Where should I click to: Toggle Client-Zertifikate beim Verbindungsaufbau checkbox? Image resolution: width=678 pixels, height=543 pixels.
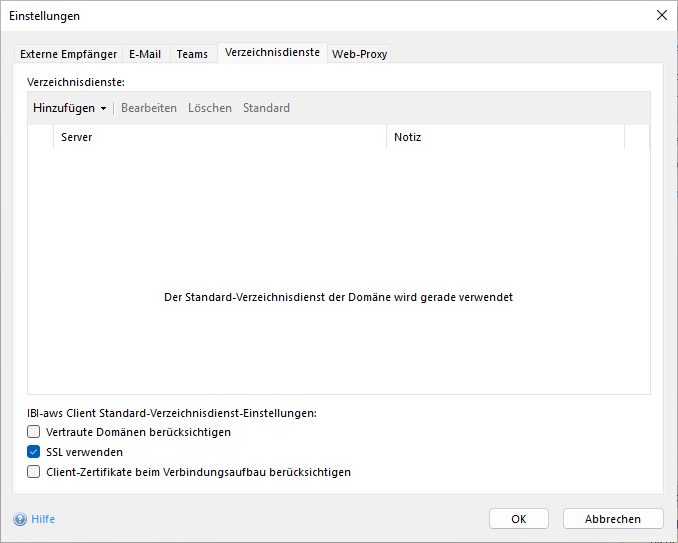[x=34, y=472]
